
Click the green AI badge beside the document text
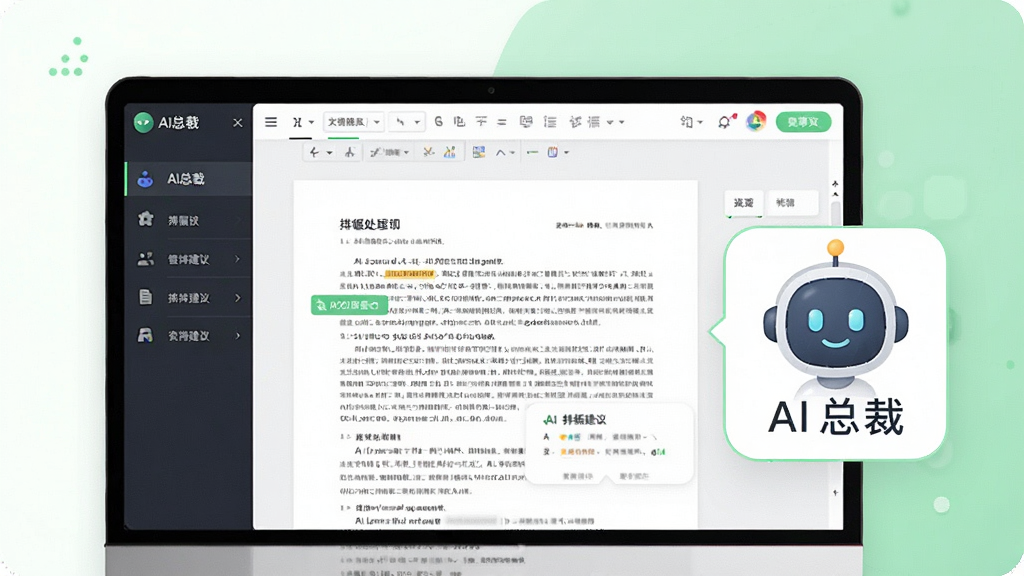tap(349, 305)
